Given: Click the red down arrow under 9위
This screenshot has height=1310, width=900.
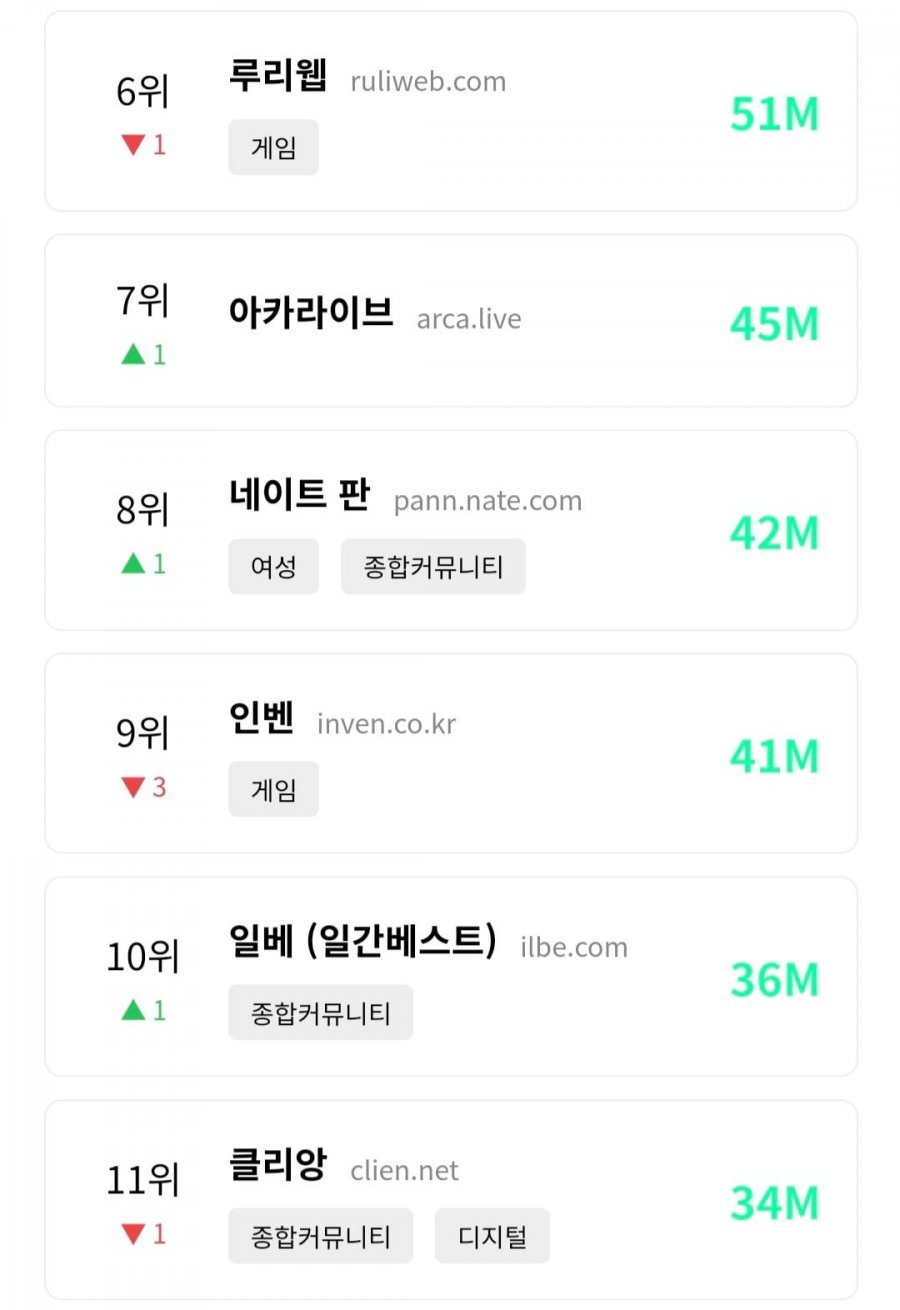Looking at the screenshot, I should (133, 787).
